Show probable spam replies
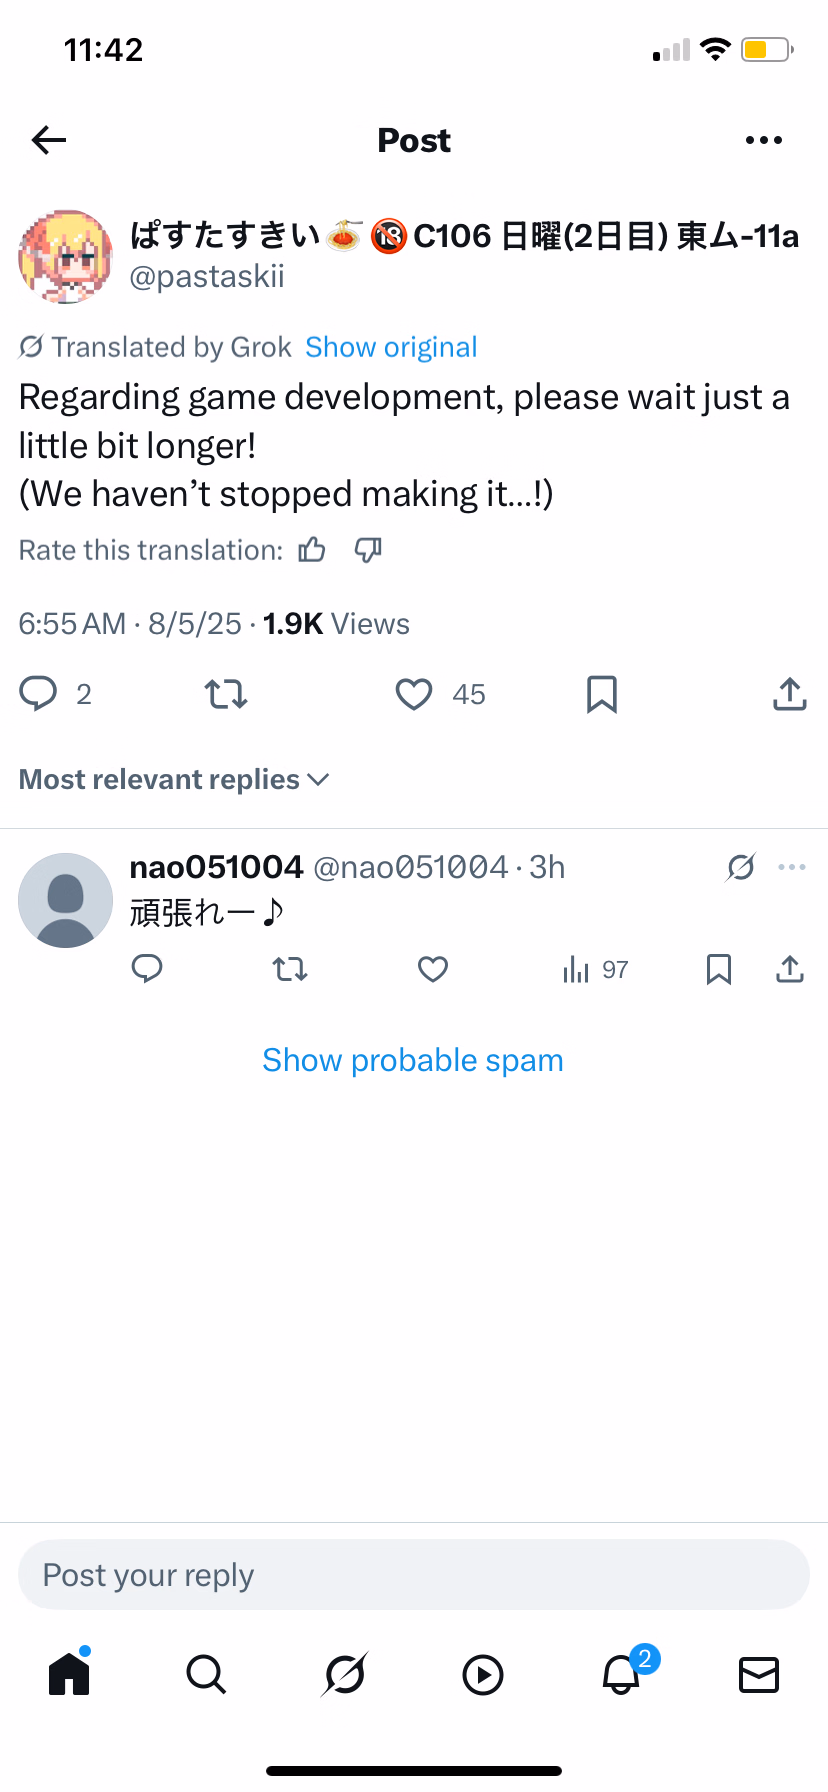 413,1060
